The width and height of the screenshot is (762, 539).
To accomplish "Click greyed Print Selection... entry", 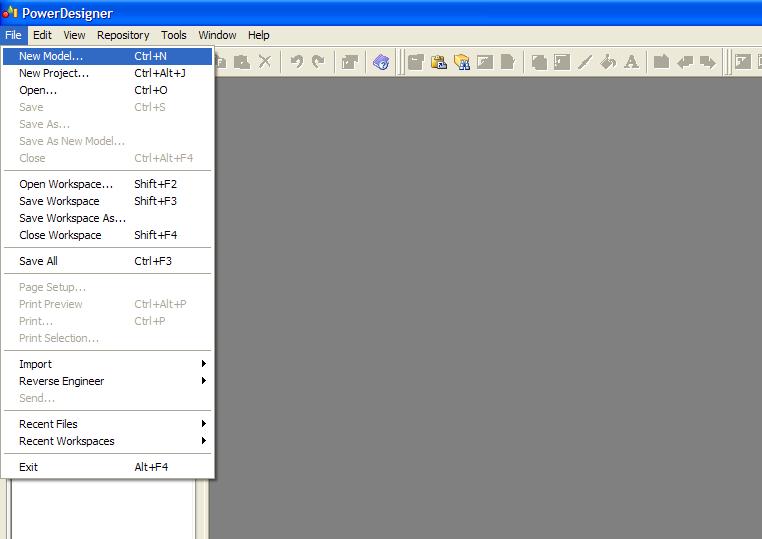I will pos(107,338).
